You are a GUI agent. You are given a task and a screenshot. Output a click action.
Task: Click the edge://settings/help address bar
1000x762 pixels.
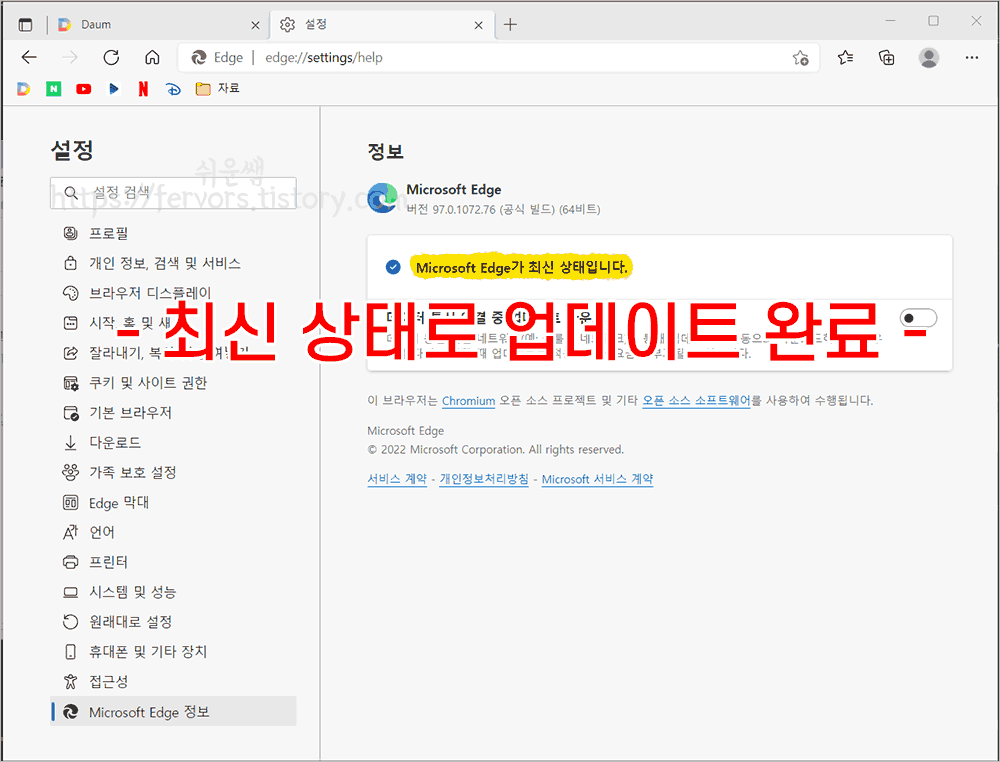(497, 57)
